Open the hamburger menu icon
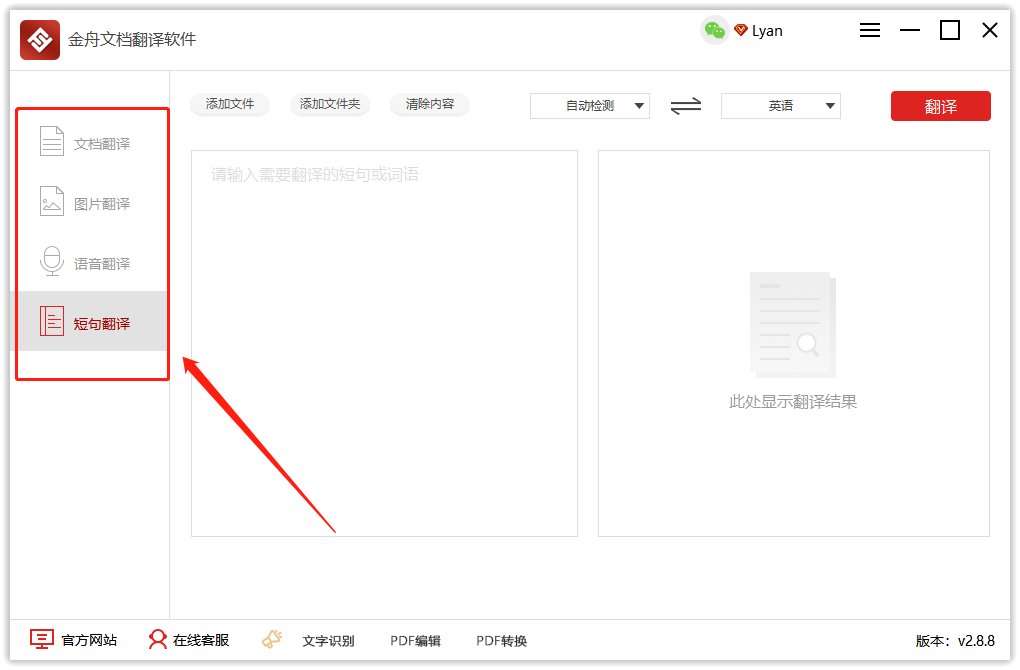1020x670 pixels. tap(870, 30)
